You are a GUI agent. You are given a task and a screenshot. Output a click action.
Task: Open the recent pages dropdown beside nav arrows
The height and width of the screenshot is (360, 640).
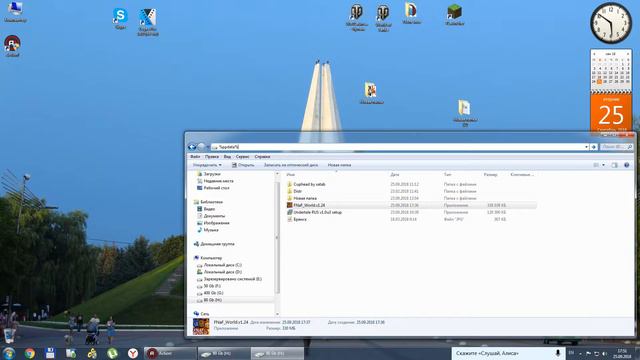[x=207, y=147]
